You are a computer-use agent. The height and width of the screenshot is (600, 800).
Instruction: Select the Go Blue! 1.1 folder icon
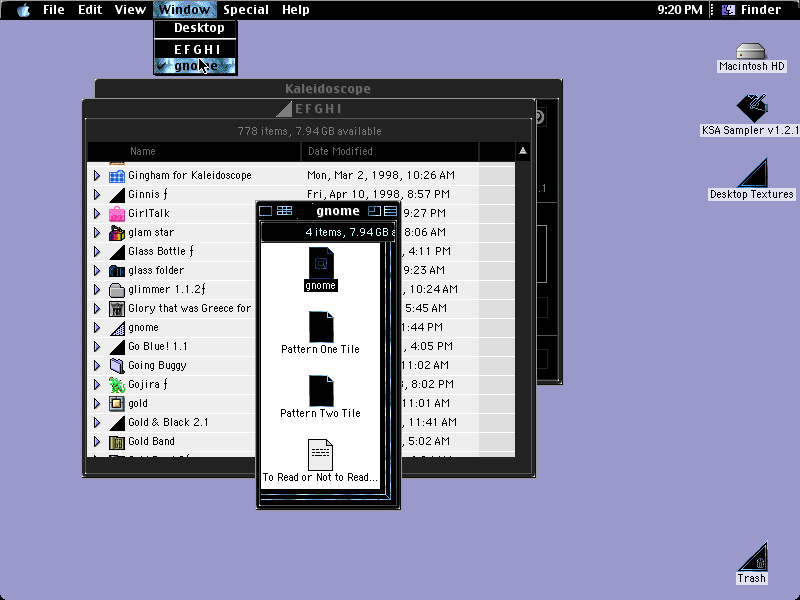117,347
